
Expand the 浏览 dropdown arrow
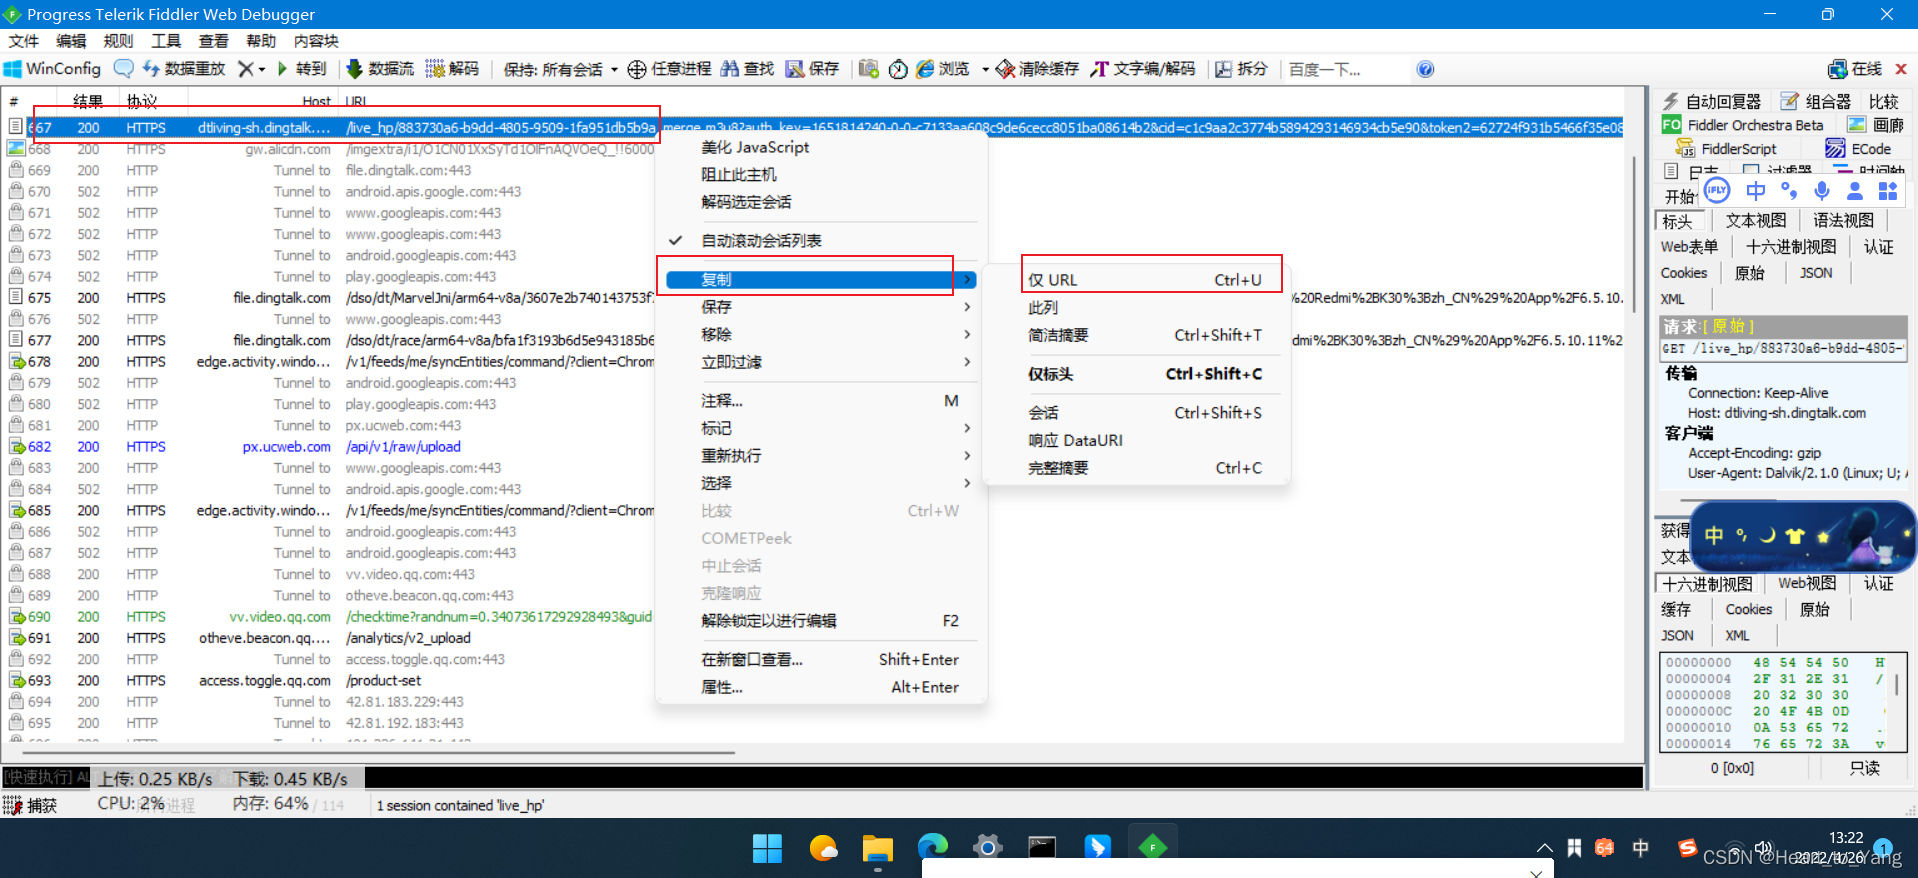click(x=985, y=69)
